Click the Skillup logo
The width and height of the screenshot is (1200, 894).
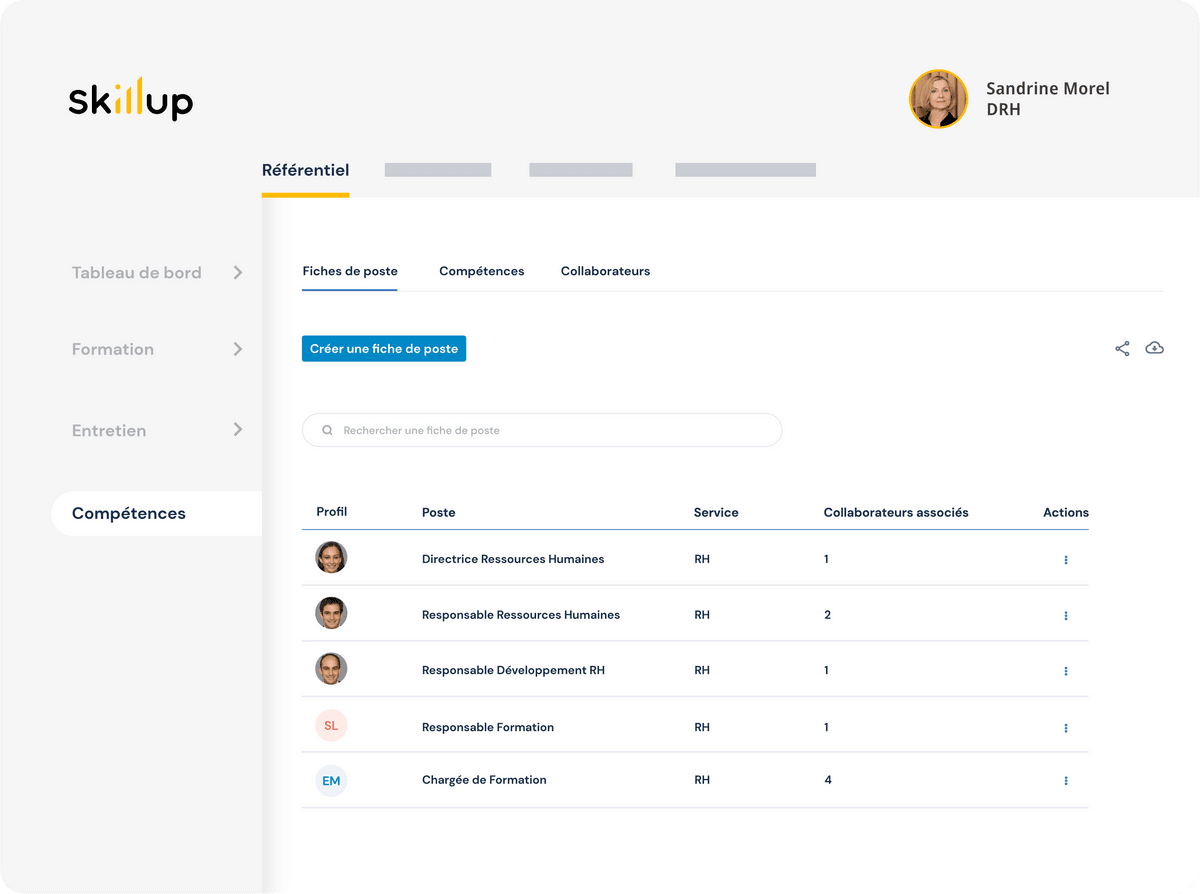tap(131, 99)
